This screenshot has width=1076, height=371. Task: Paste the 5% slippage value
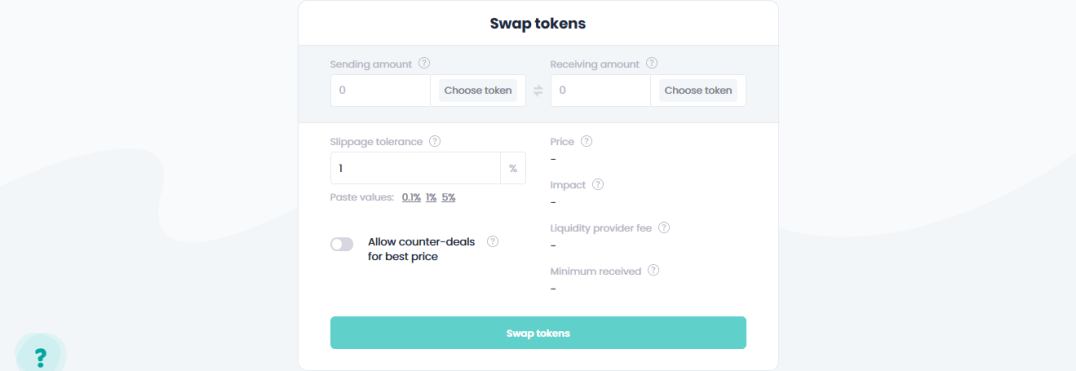449,198
